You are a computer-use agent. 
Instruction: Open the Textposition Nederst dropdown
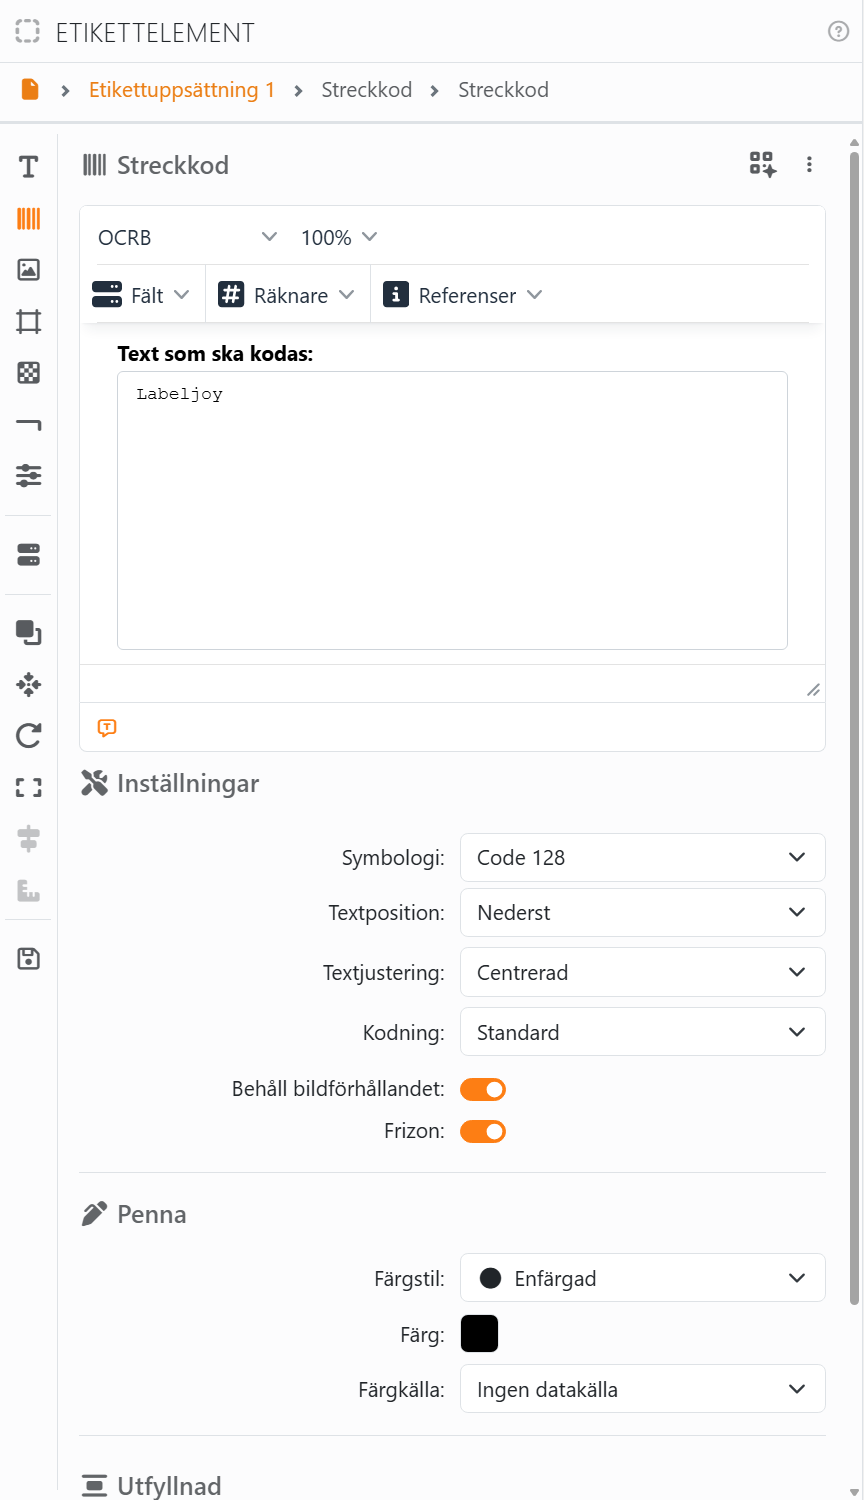[642, 913]
